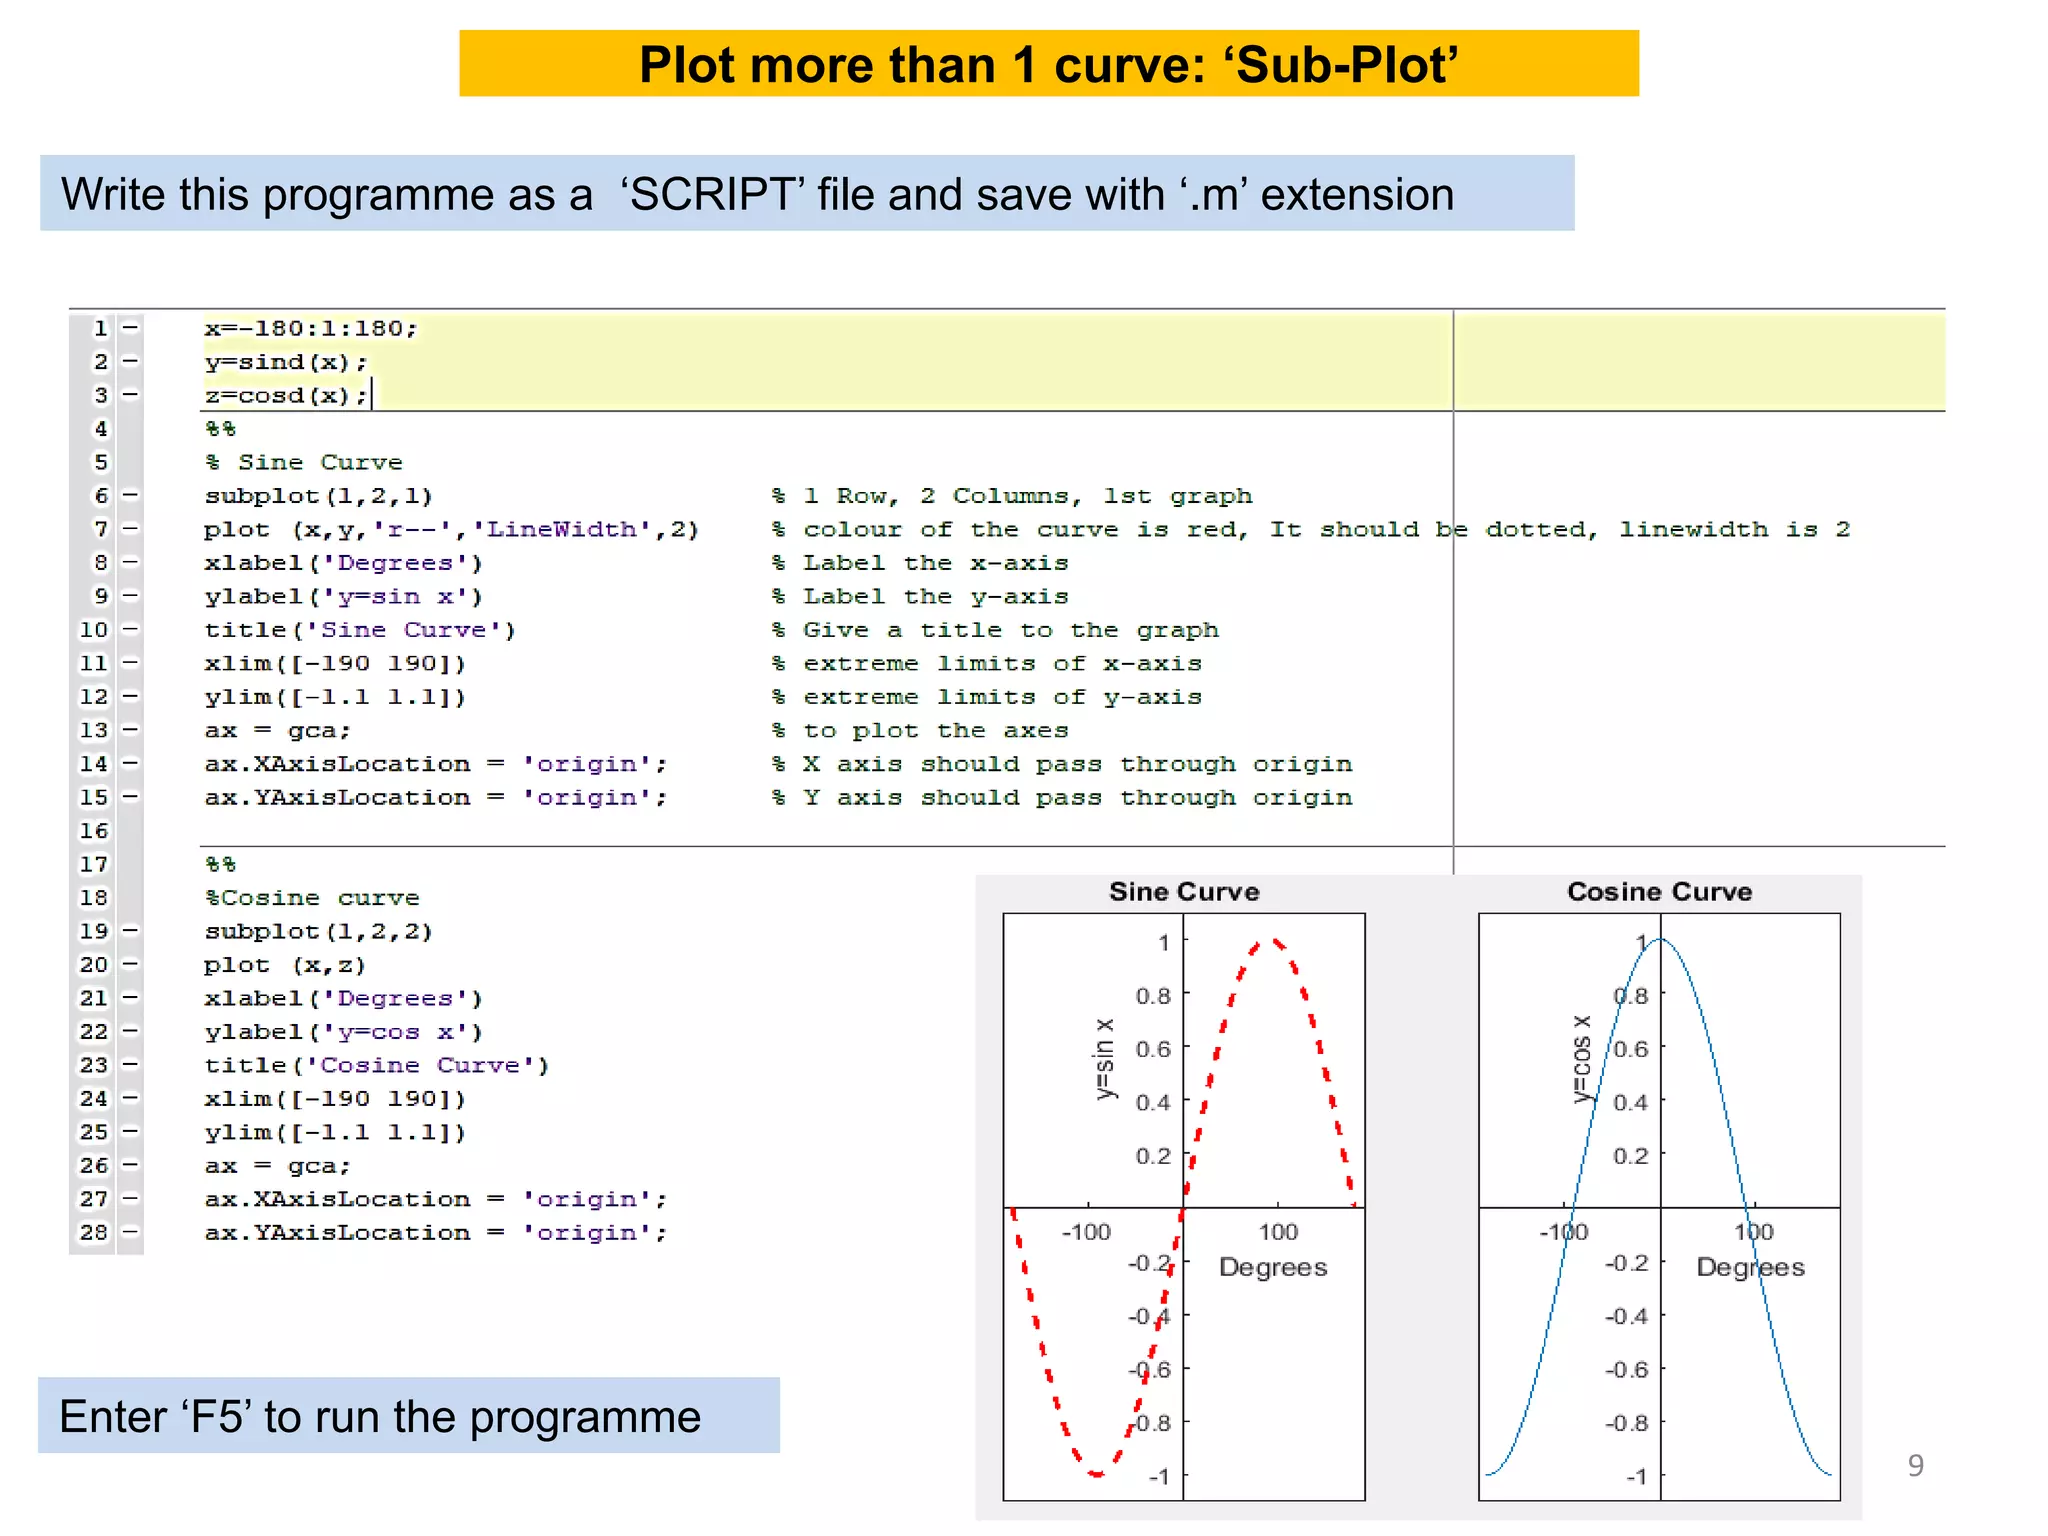This screenshot has width=2048, height=1536.
Task: Click the red dashed sine curve peak
Action: coord(1274,941)
